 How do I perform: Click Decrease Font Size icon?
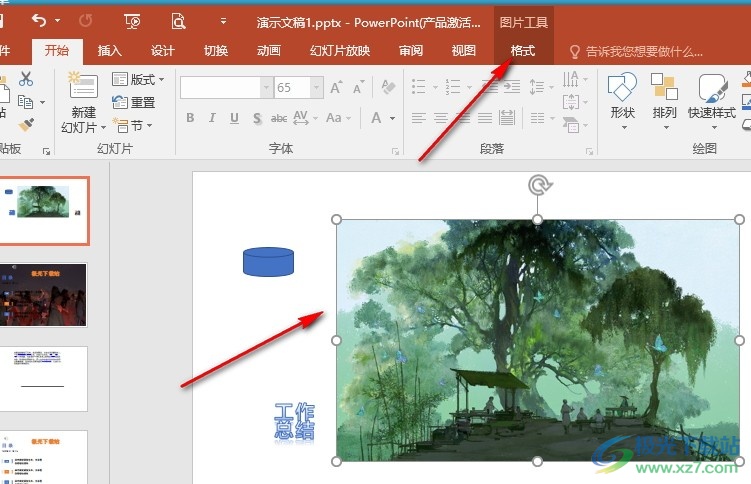click(x=358, y=87)
